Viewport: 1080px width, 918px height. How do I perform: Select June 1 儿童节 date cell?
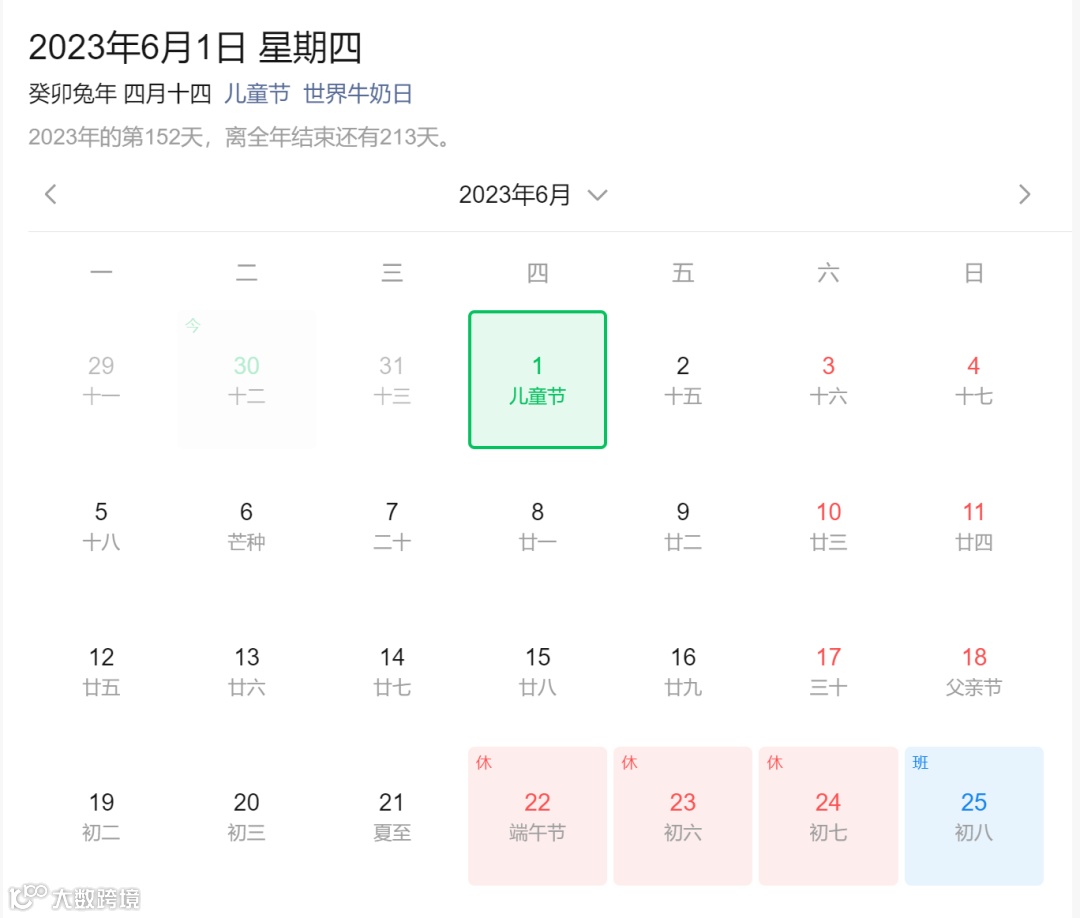[x=537, y=379]
